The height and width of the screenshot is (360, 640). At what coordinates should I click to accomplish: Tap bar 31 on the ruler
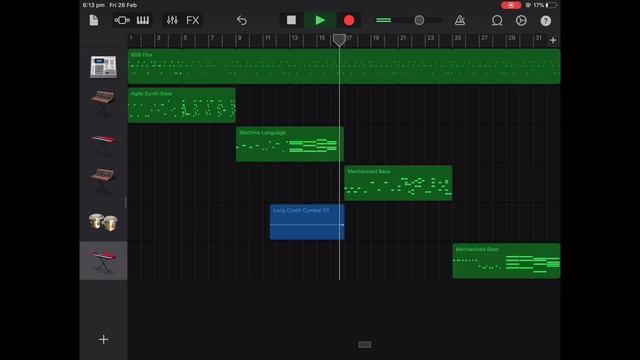[x=538, y=38]
